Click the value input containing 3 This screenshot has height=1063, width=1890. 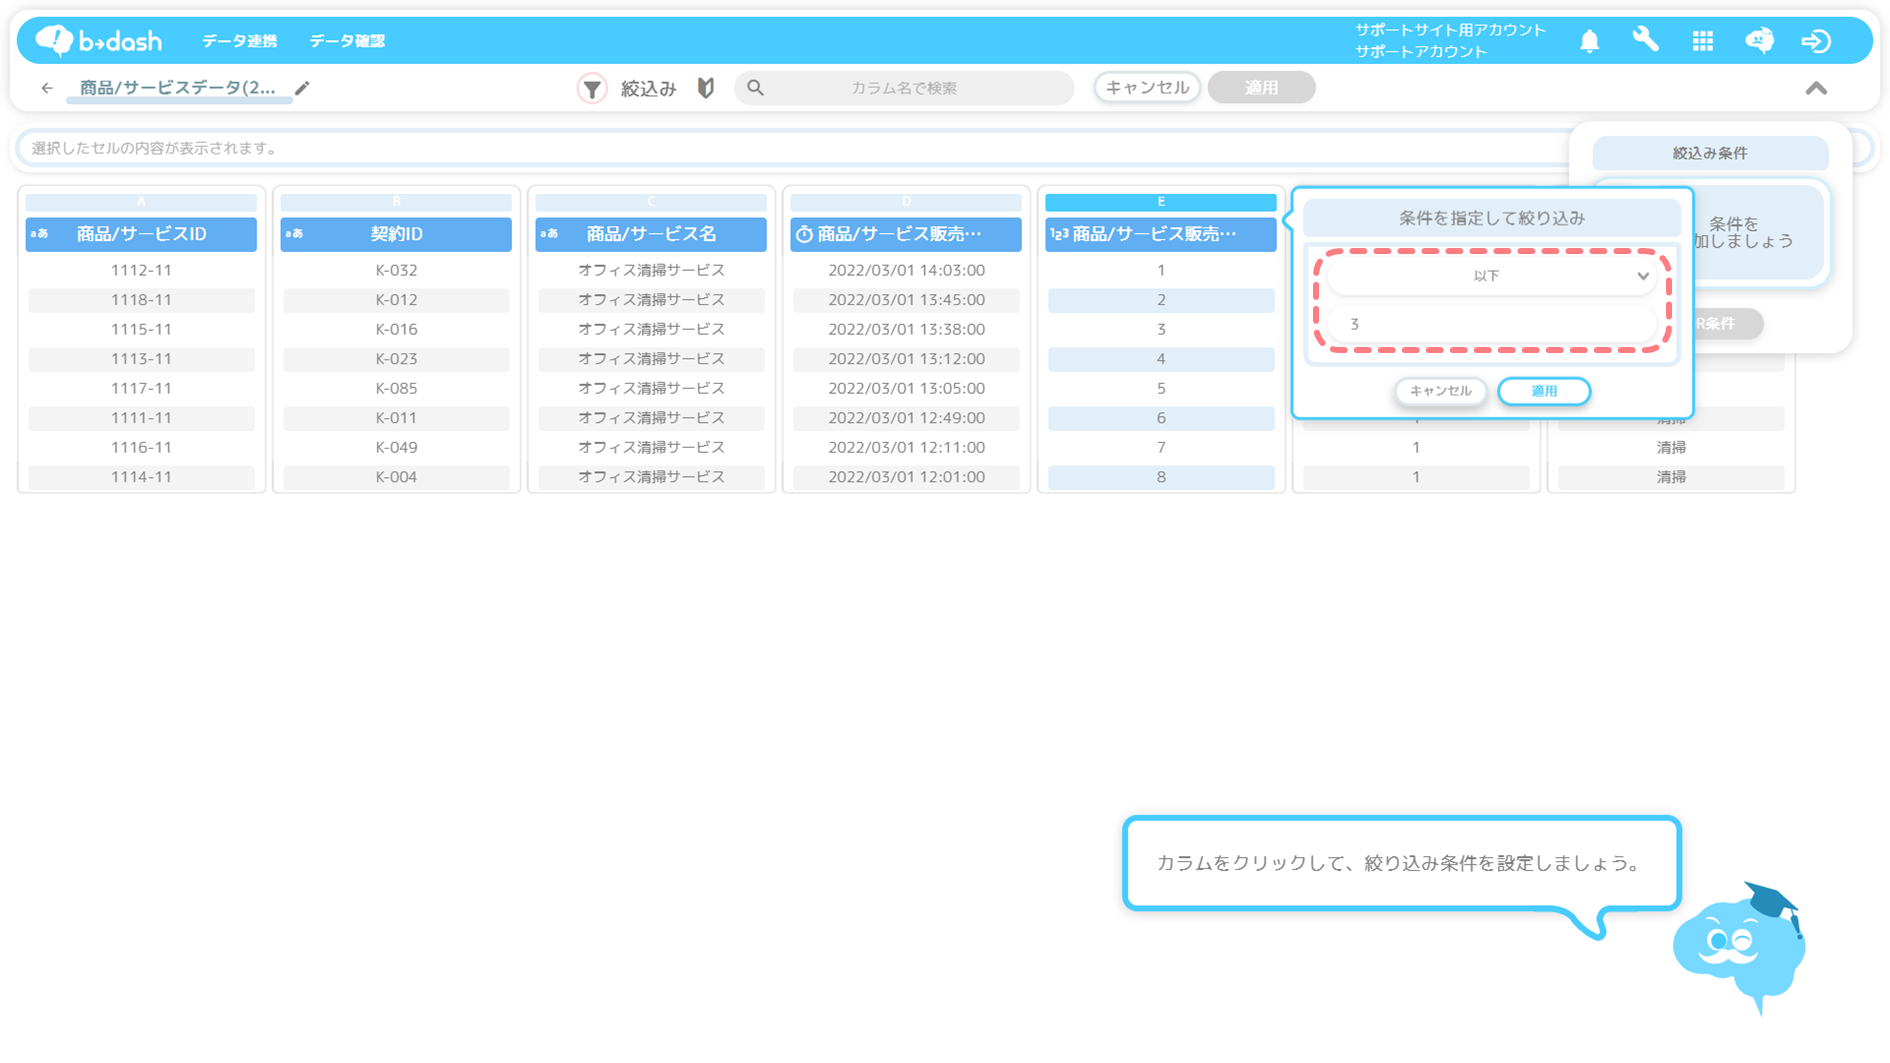pyautogui.click(x=1491, y=324)
